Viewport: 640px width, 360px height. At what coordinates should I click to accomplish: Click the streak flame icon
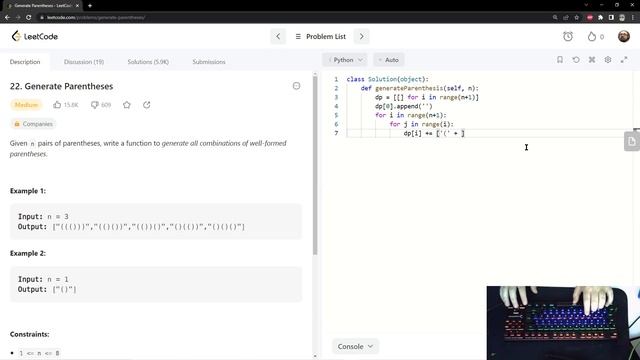[592, 36]
